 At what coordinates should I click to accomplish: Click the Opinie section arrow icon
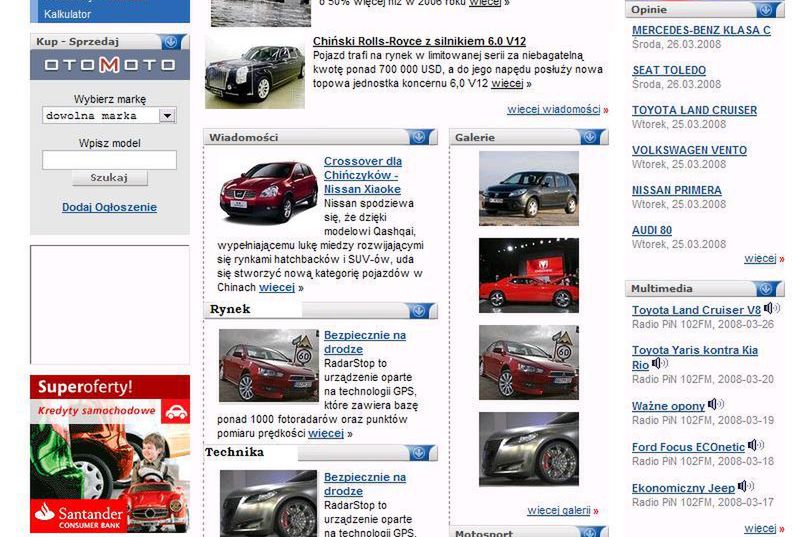[x=765, y=9]
